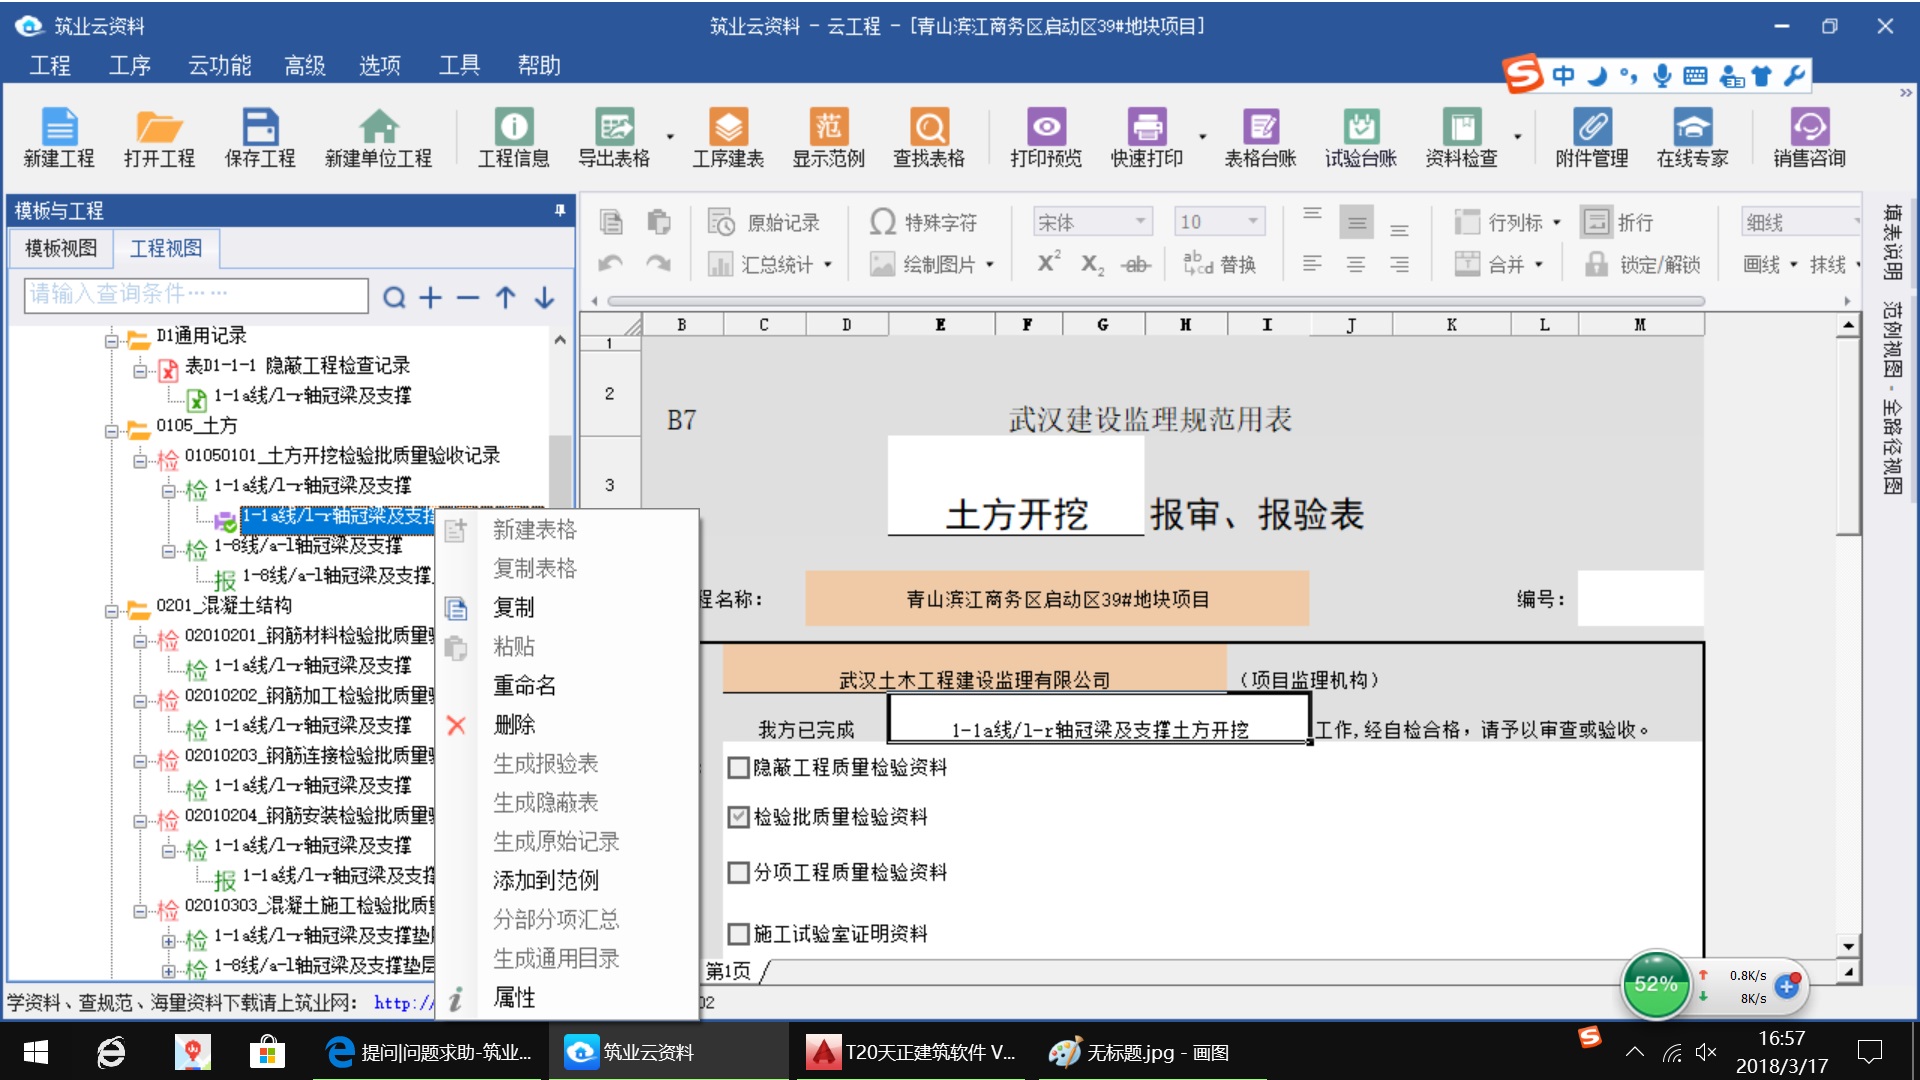Screen dimensions: 1920x1080
Task: Click the 查询条件 search input field
Action: pyautogui.click(x=196, y=295)
